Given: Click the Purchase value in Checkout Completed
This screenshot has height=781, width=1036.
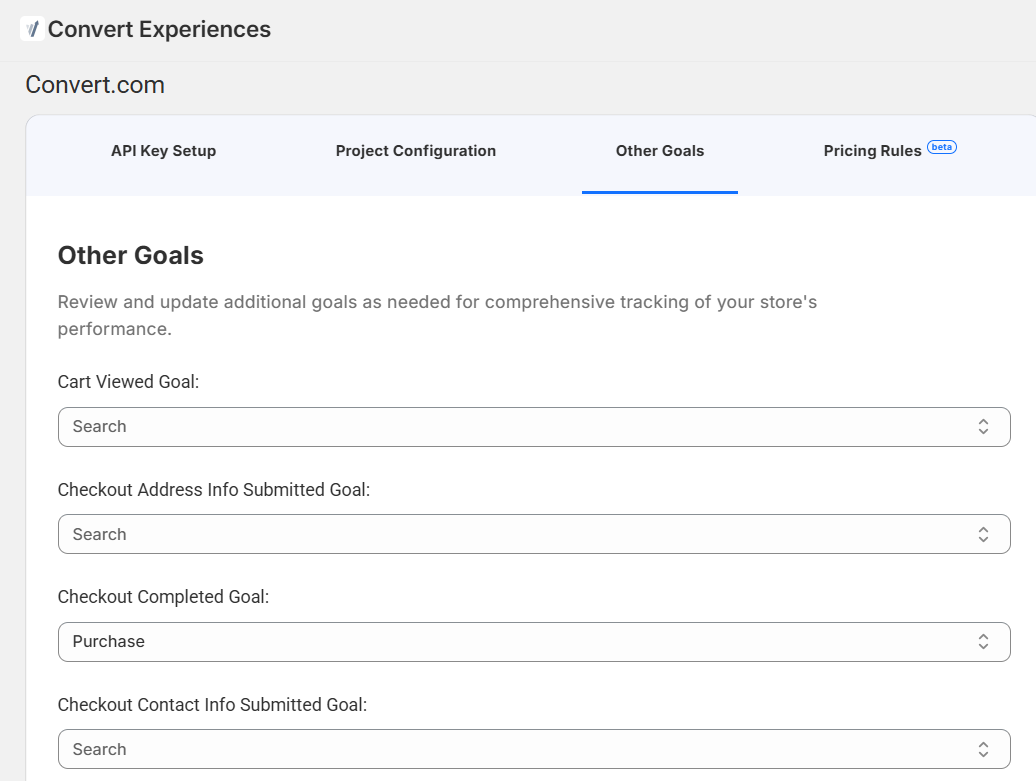Looking at the screenshot, I should tap(109, 642).
